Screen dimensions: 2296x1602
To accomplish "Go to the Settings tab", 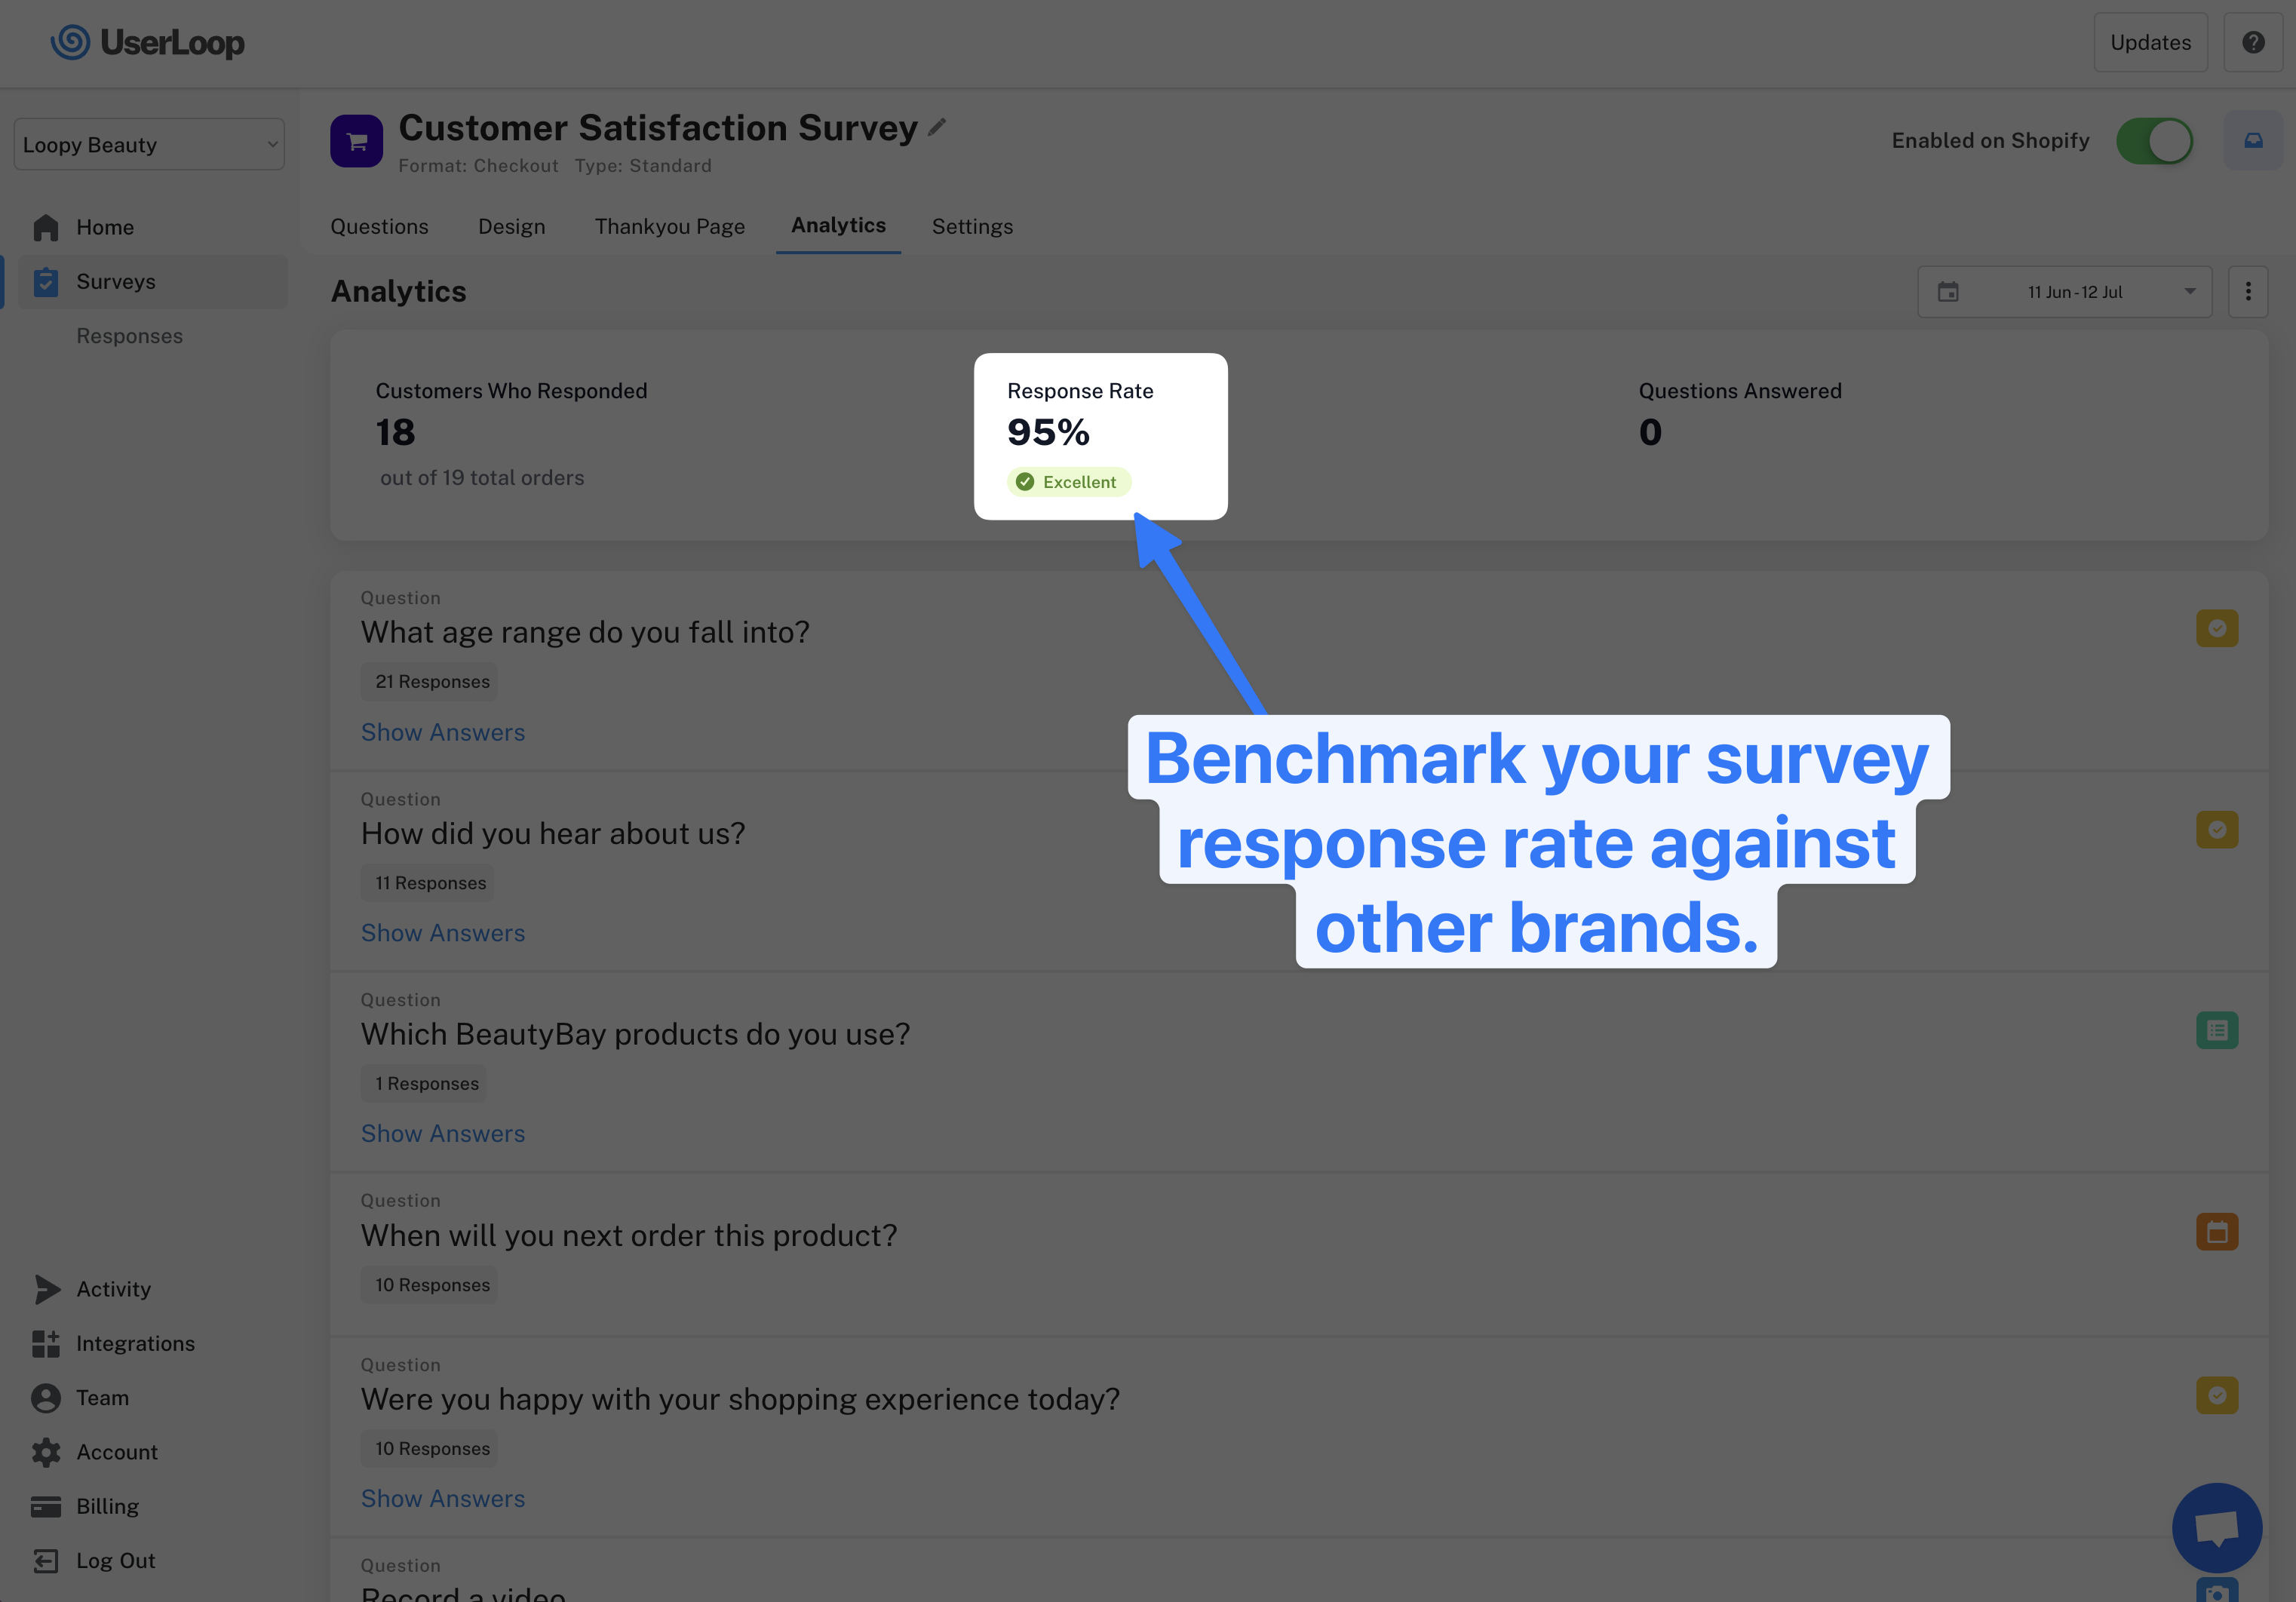I will pyautogui.click(x=972, y=227).
